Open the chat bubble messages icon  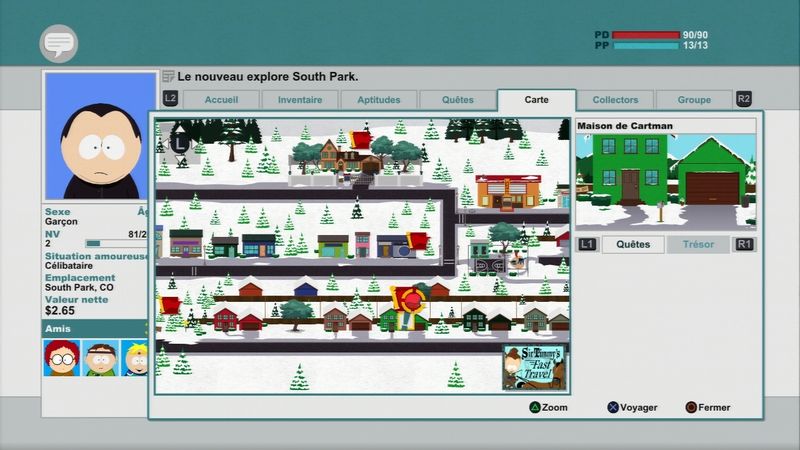59,43
